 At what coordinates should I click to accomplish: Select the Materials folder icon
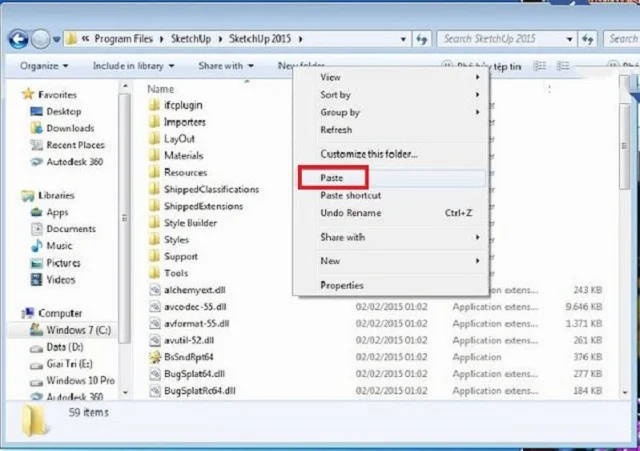tap(154, 156)
